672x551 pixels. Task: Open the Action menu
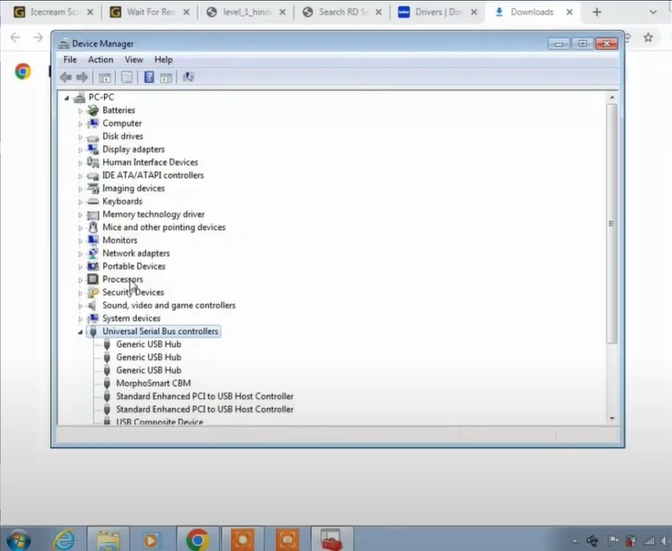[100, 60]
